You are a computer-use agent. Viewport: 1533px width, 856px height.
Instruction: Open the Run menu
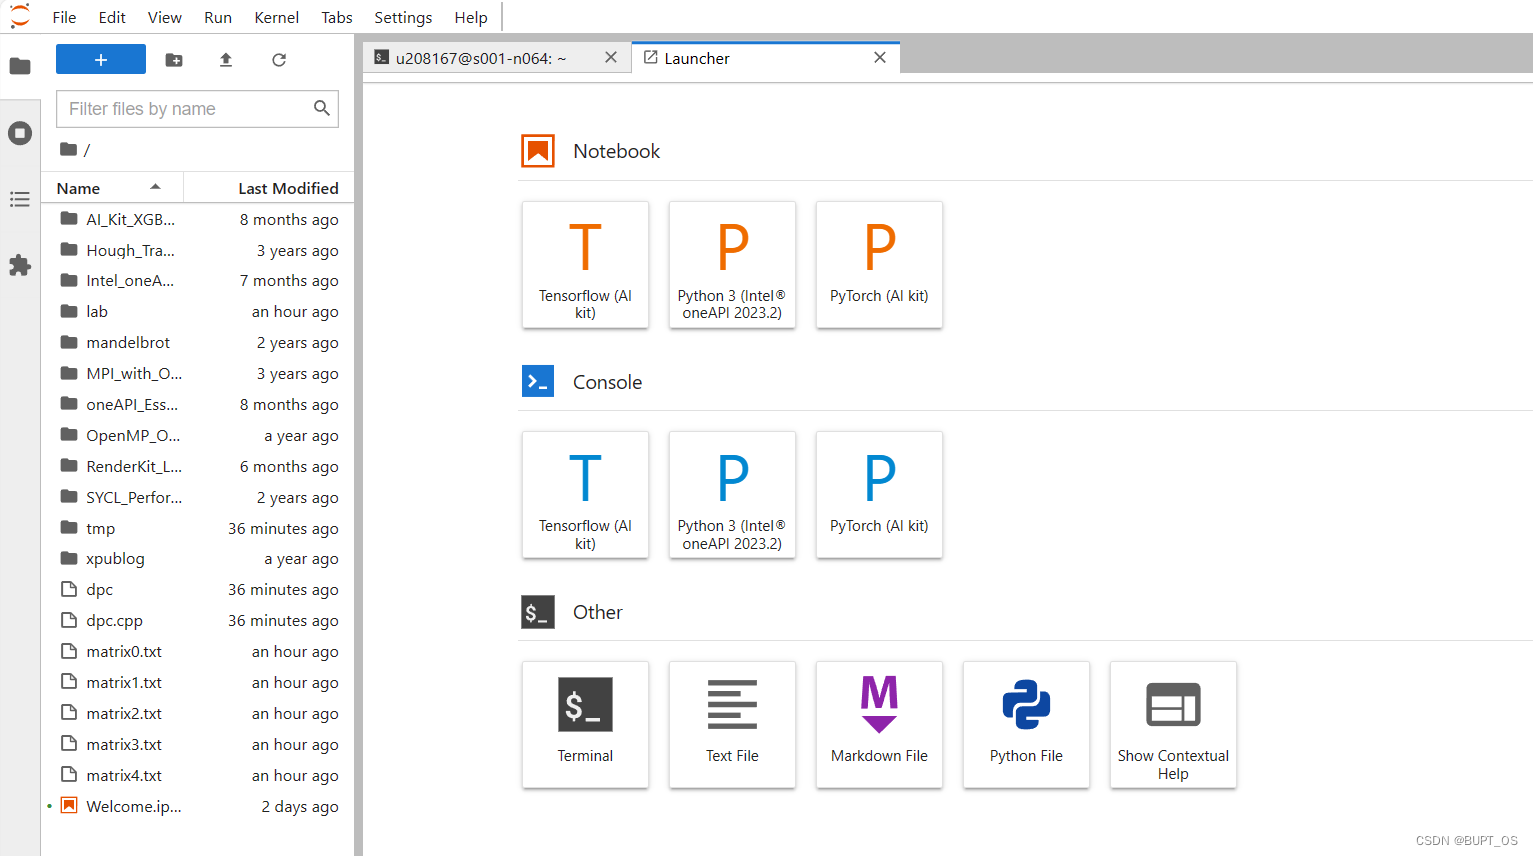[x=218, y=17]
